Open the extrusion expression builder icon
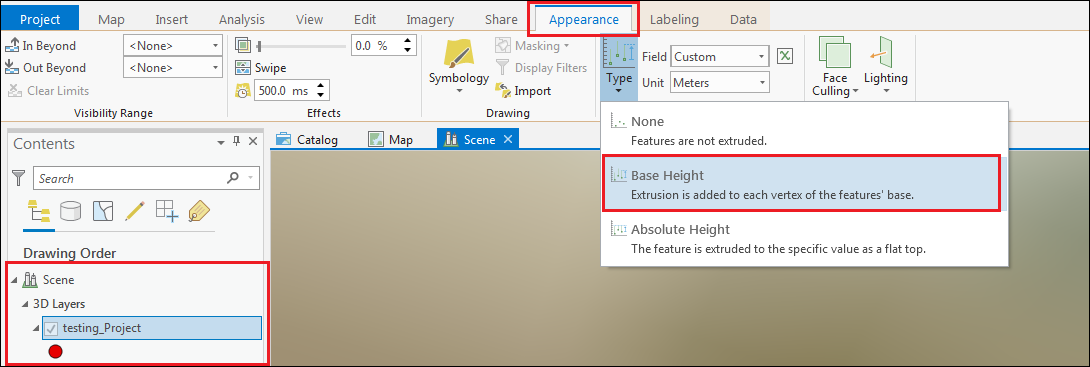Image resolution: width=1090 pixels, height=367 pixels. (x=785, y=56)
